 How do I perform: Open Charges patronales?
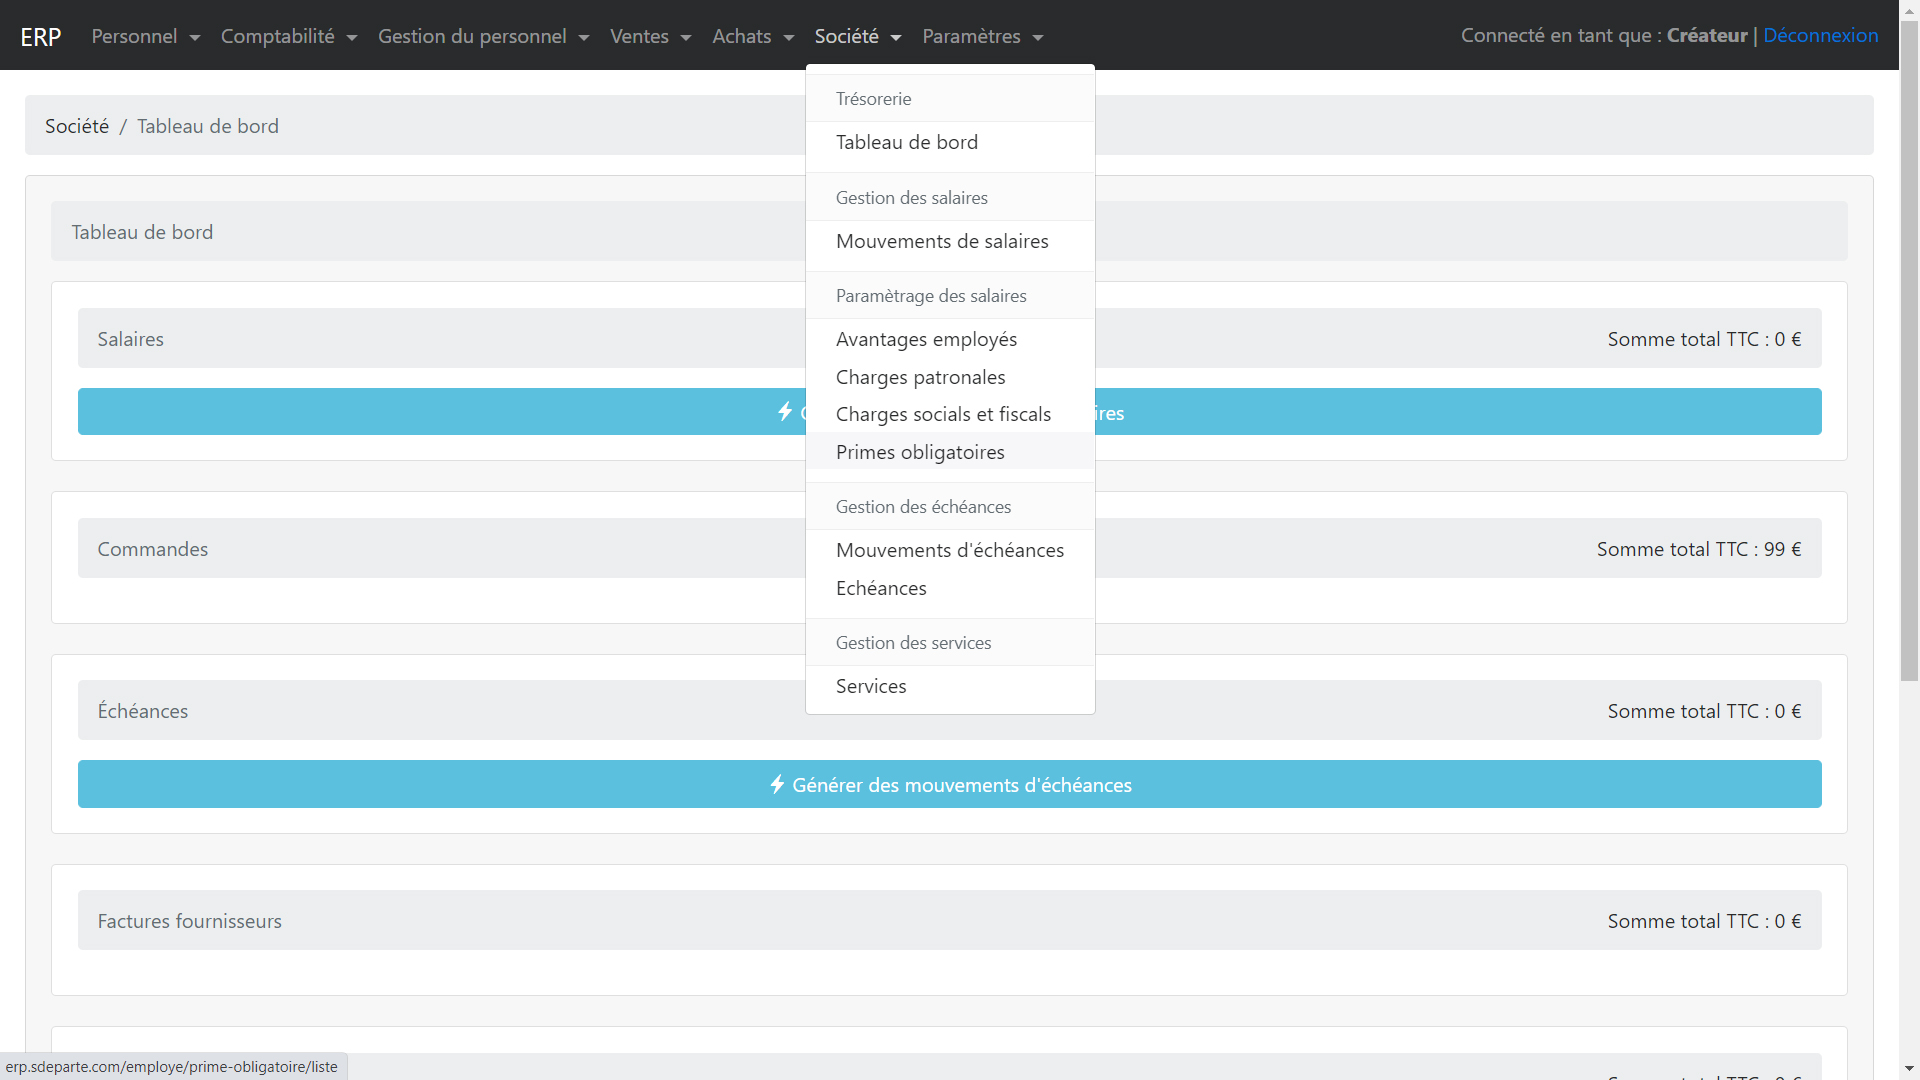[920, 377]
